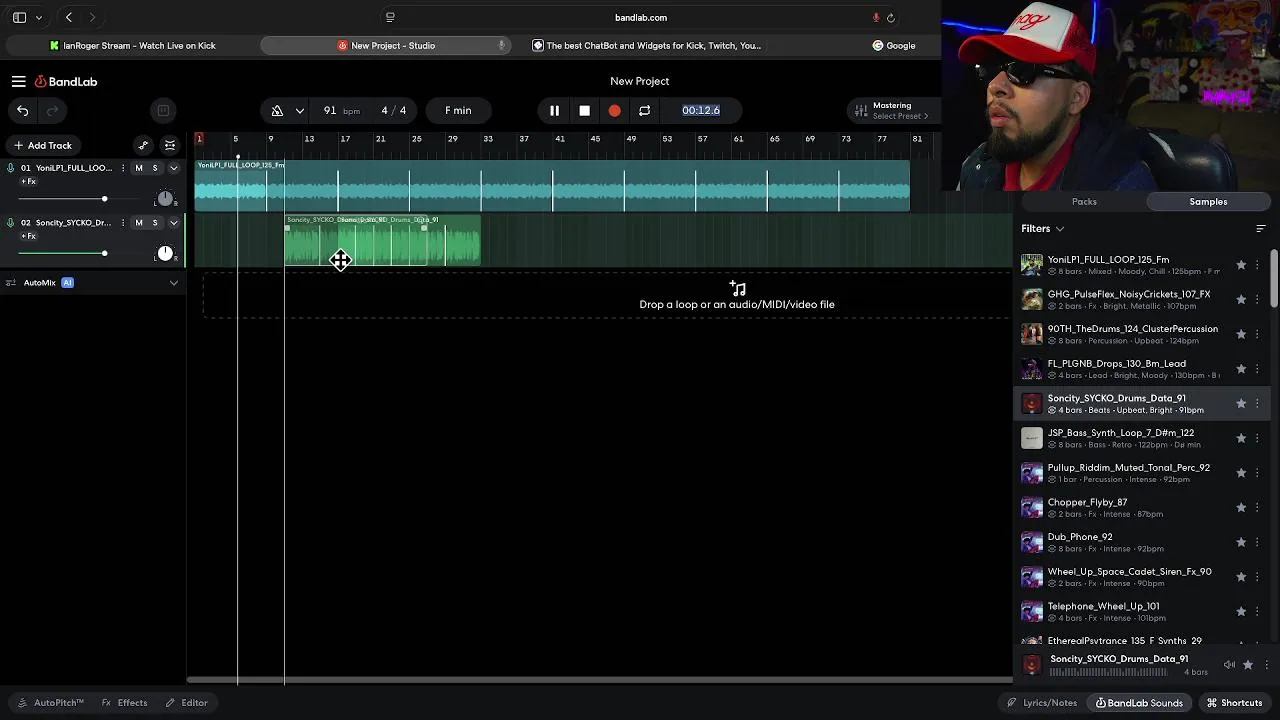Reload the page in the browser
1280x720 pixels.
point(891,18)
